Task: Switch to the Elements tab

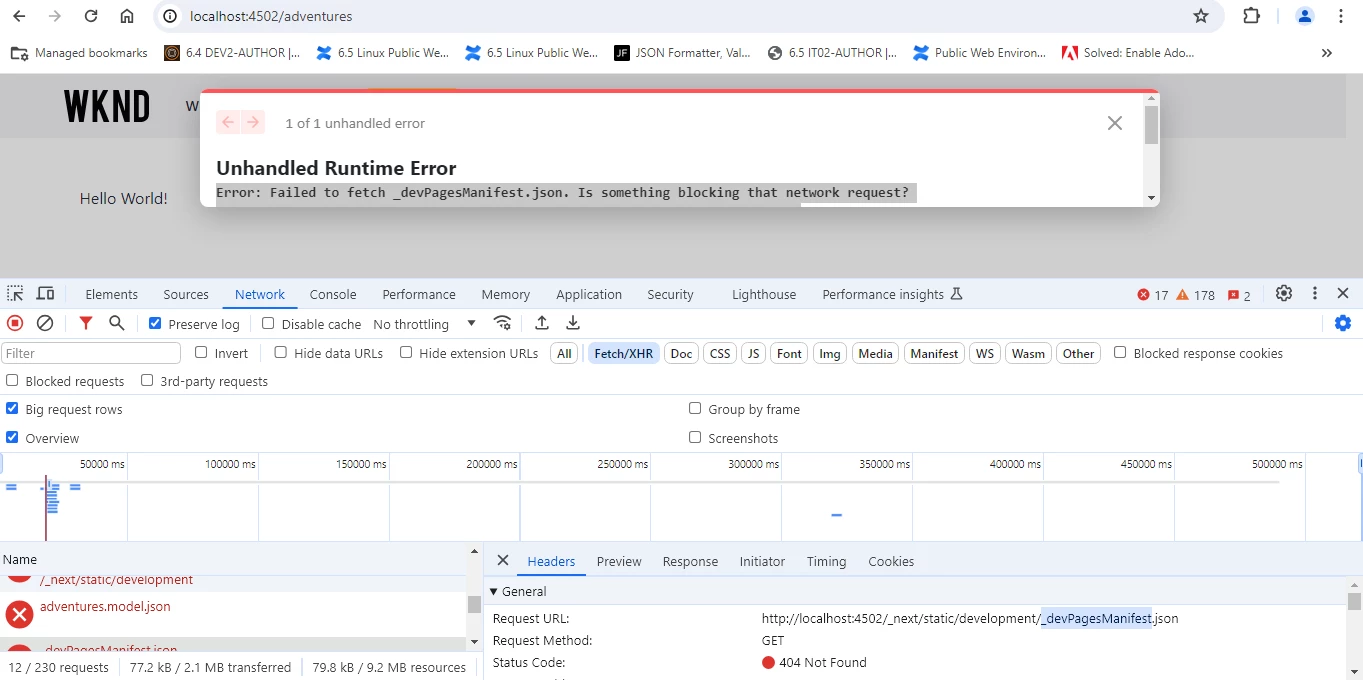Action: click(x=112, y=294)
